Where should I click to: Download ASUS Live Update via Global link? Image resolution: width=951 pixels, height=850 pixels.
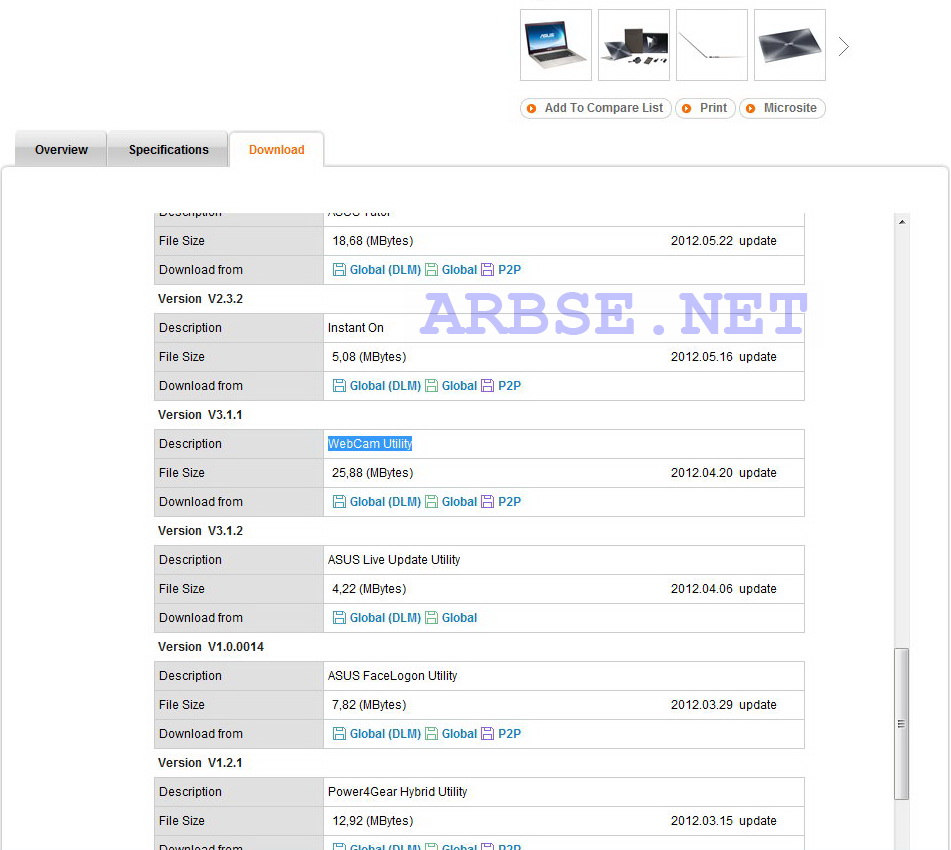[x=459, y=618]
